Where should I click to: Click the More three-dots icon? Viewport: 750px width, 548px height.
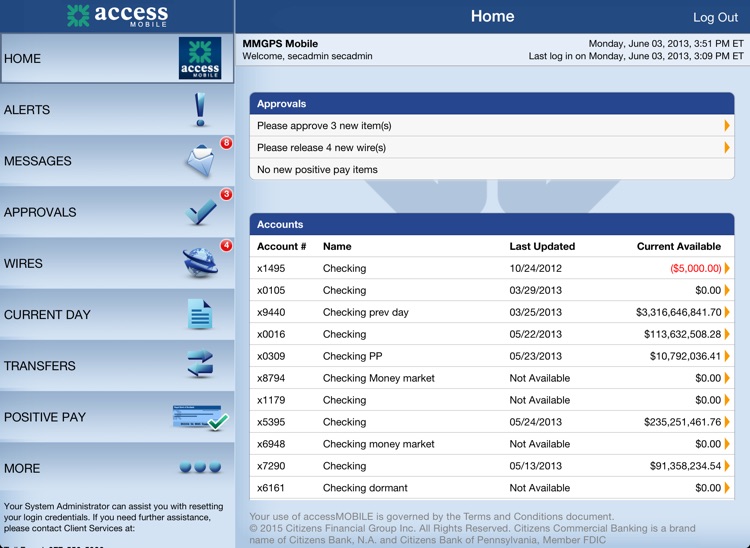click(200, 467)
